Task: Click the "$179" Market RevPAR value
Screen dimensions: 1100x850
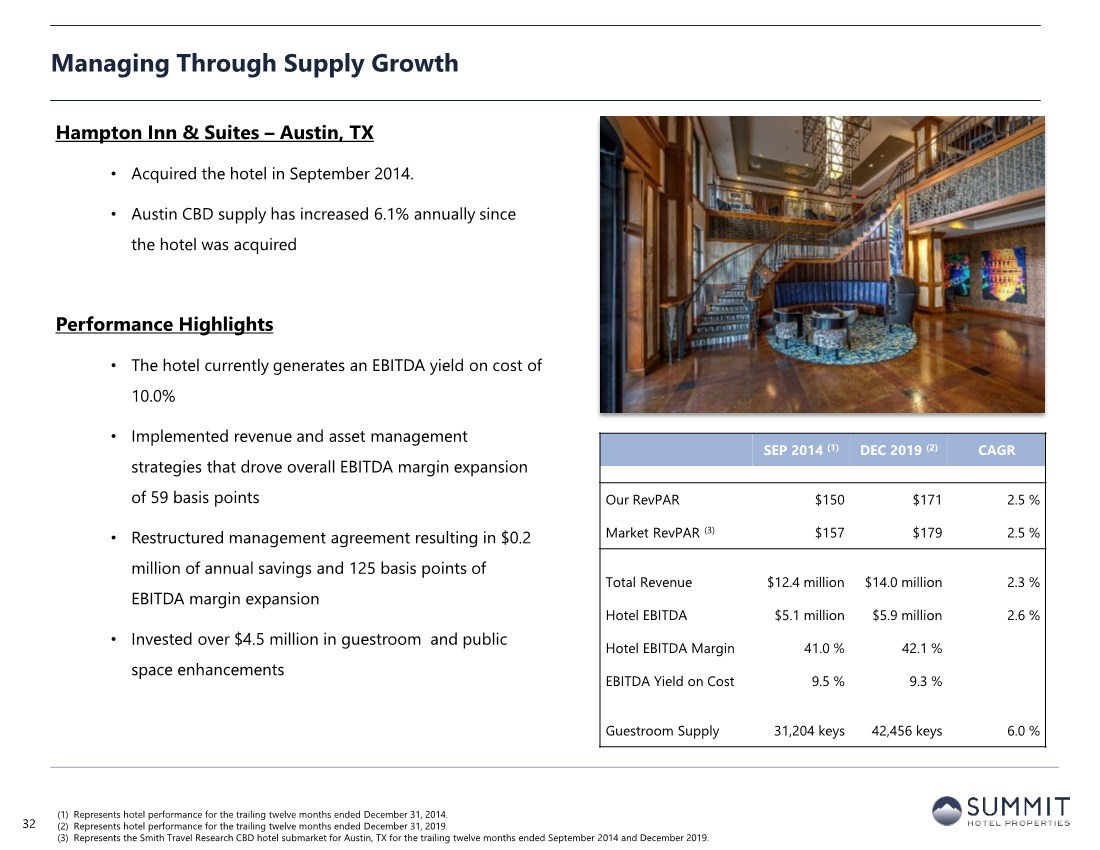Action: [x=927, y=533]
